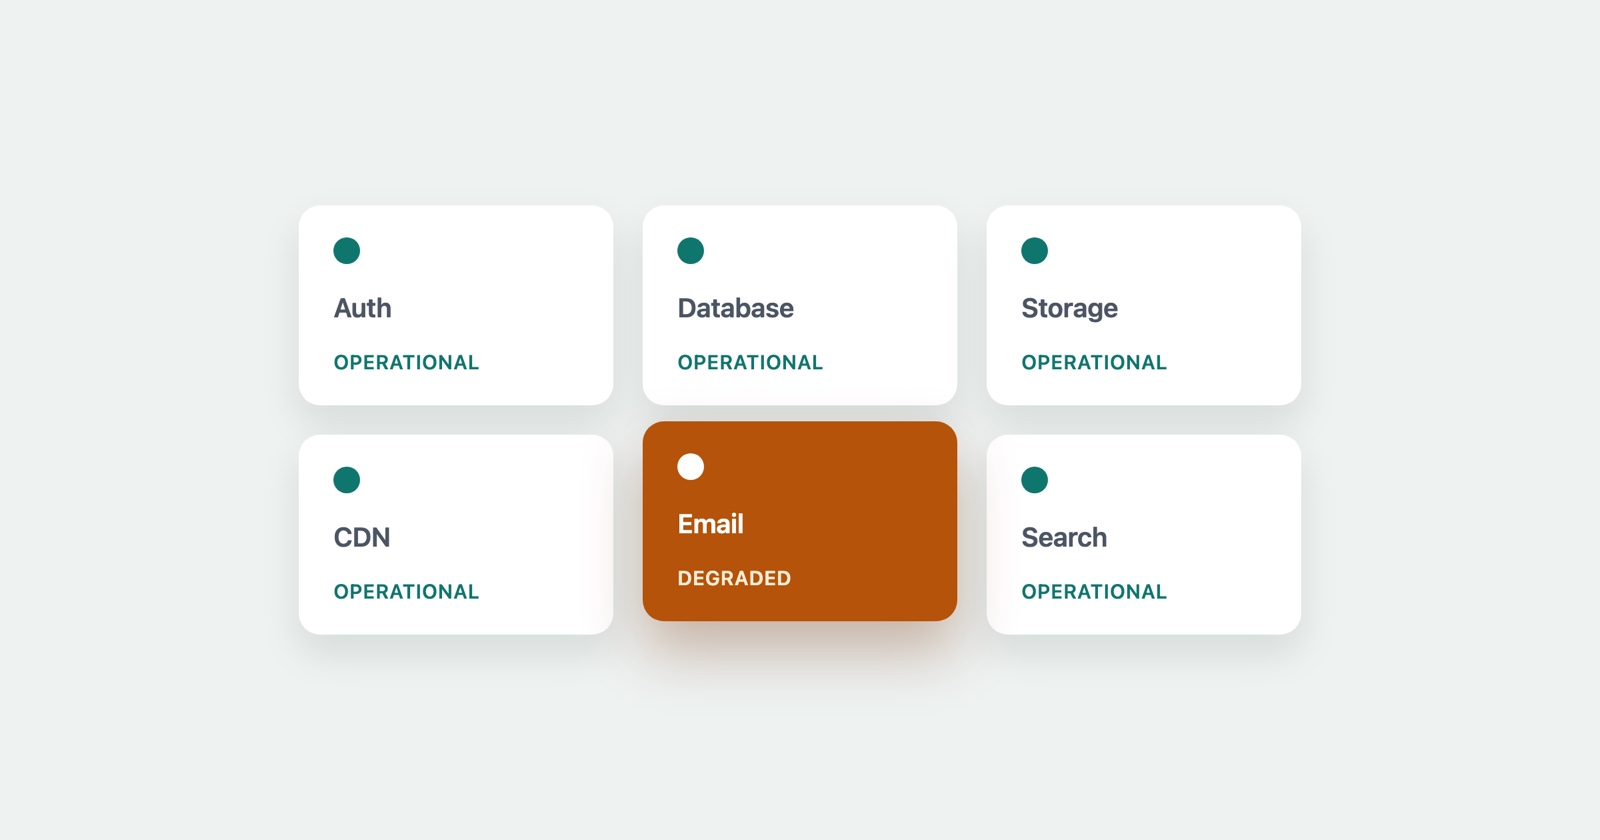
Task: Click the green status dot on CDN card
Action: click(347, 480)
